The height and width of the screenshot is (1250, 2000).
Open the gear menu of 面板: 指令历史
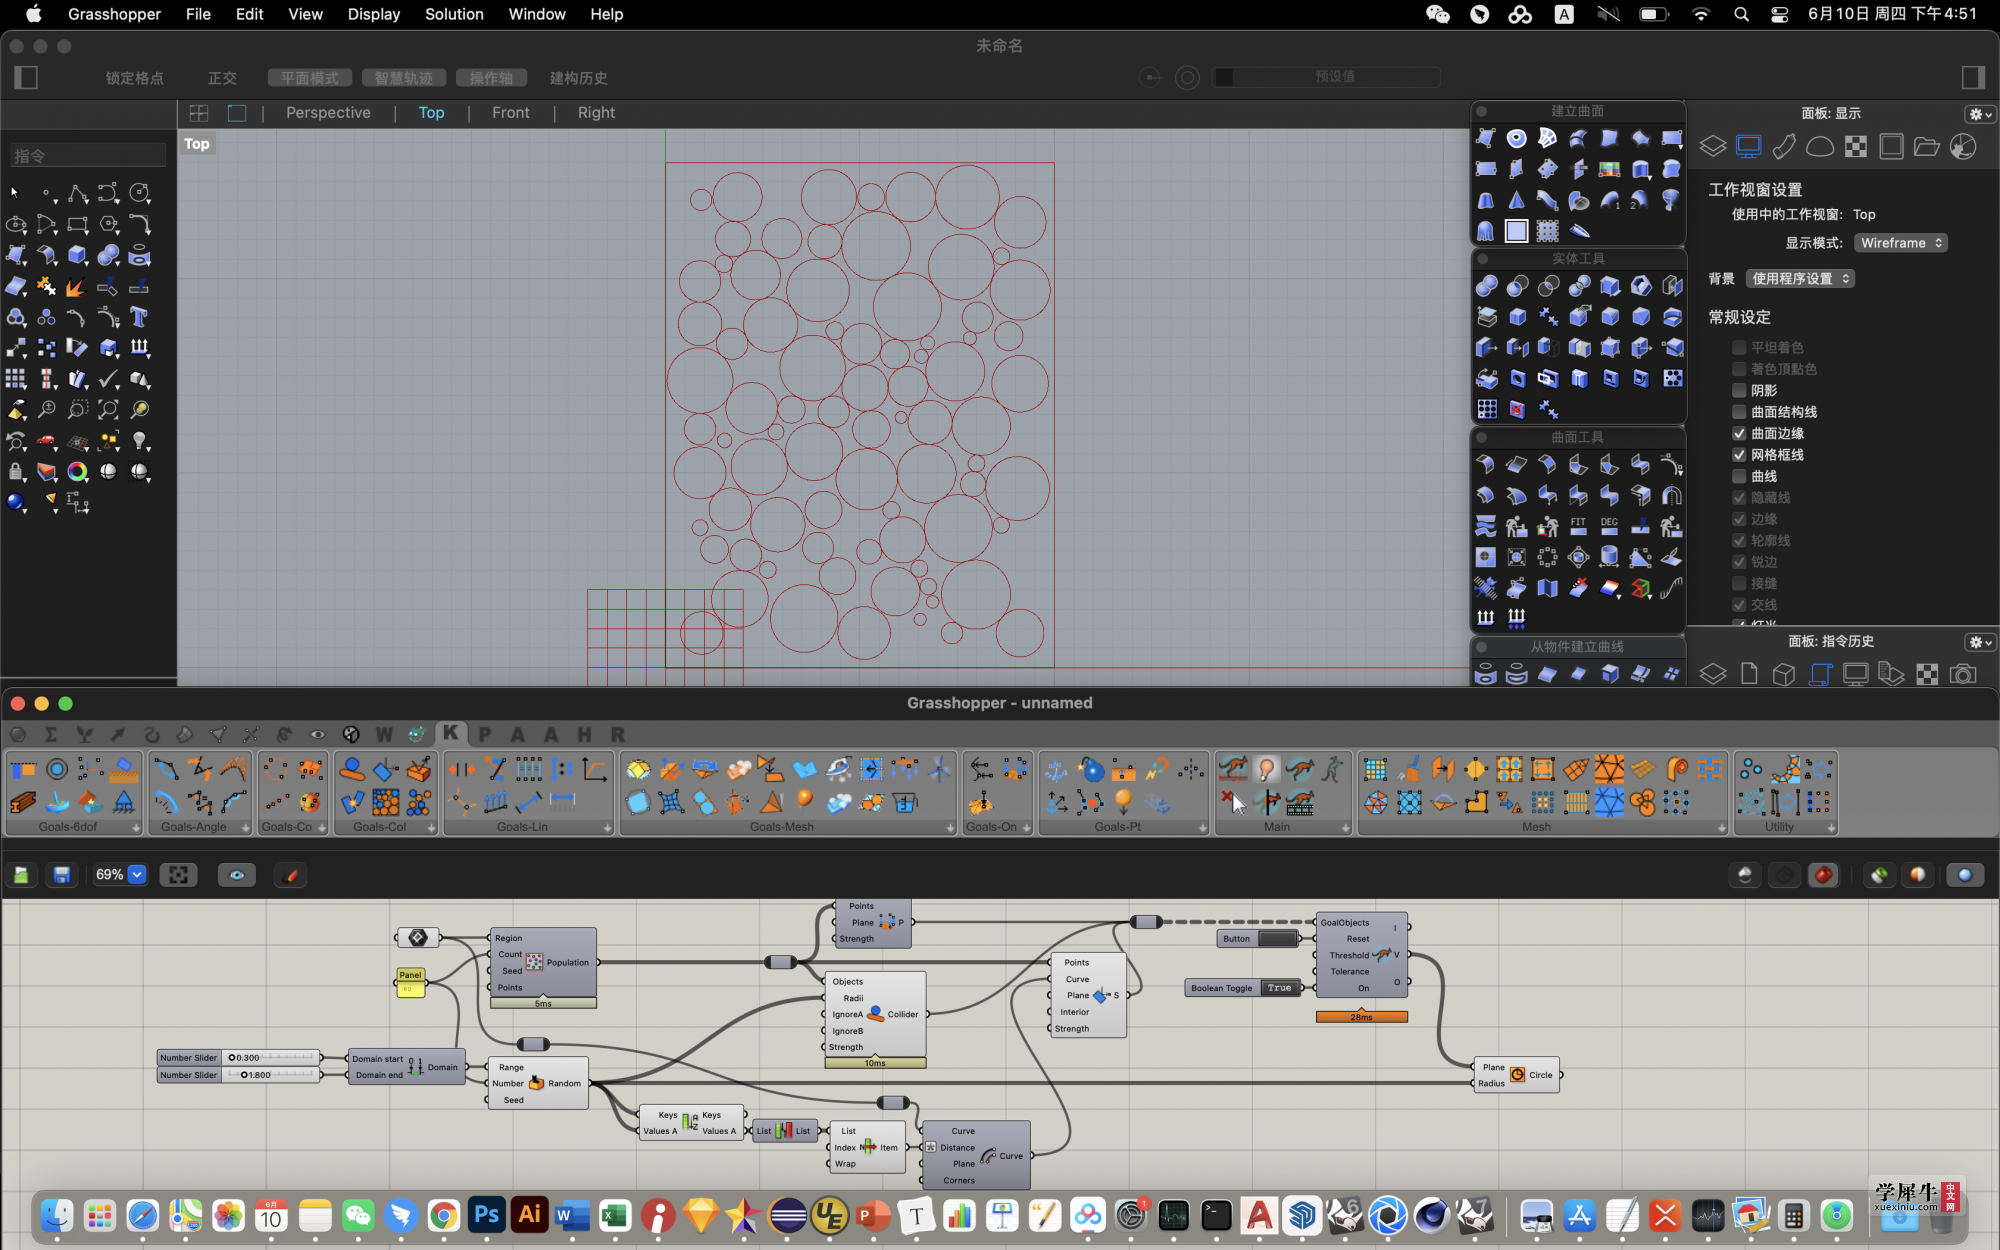coord(1979,642)
